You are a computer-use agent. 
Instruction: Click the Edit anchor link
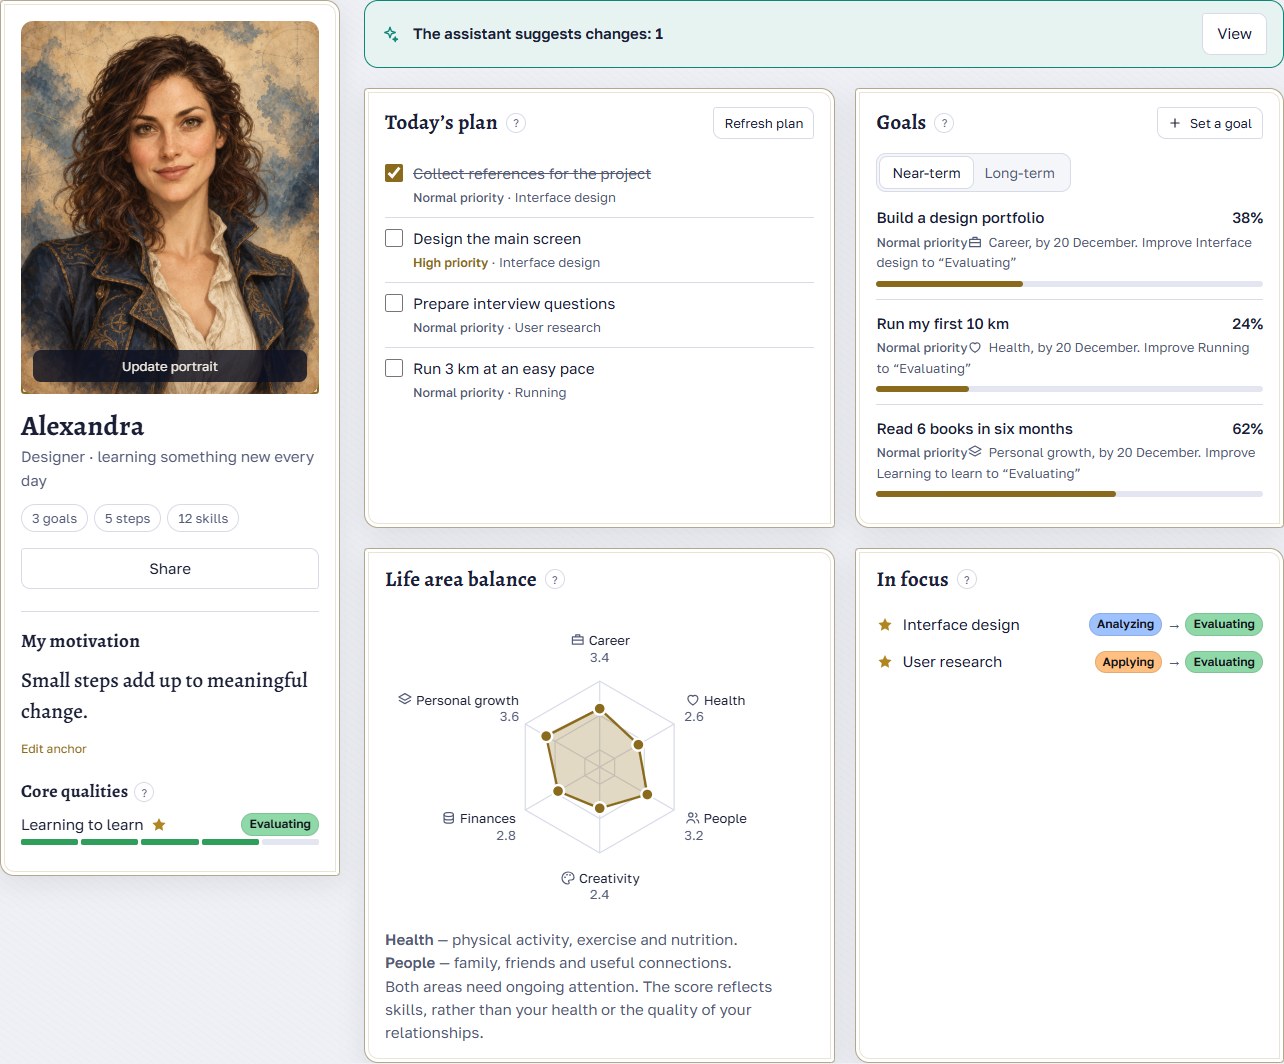pos(54,749)
